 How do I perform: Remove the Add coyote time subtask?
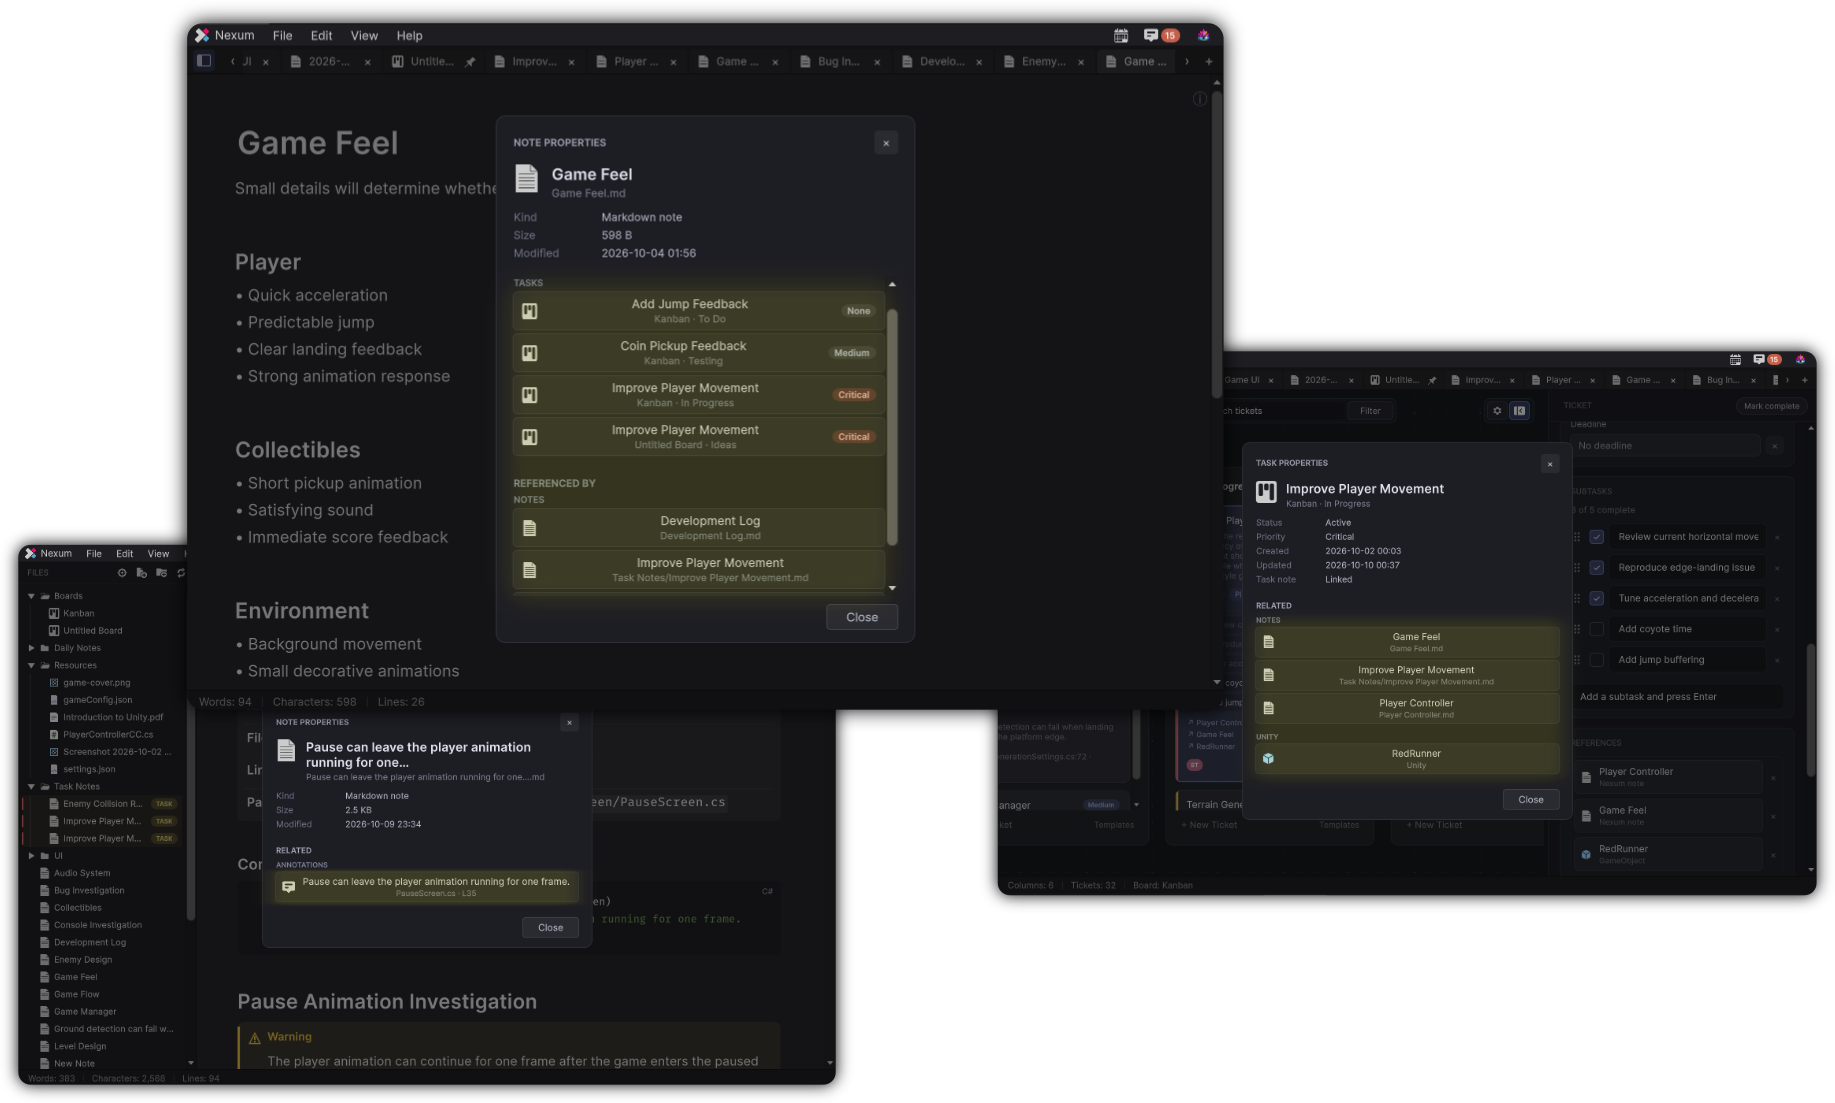[x=1777, y=630]
